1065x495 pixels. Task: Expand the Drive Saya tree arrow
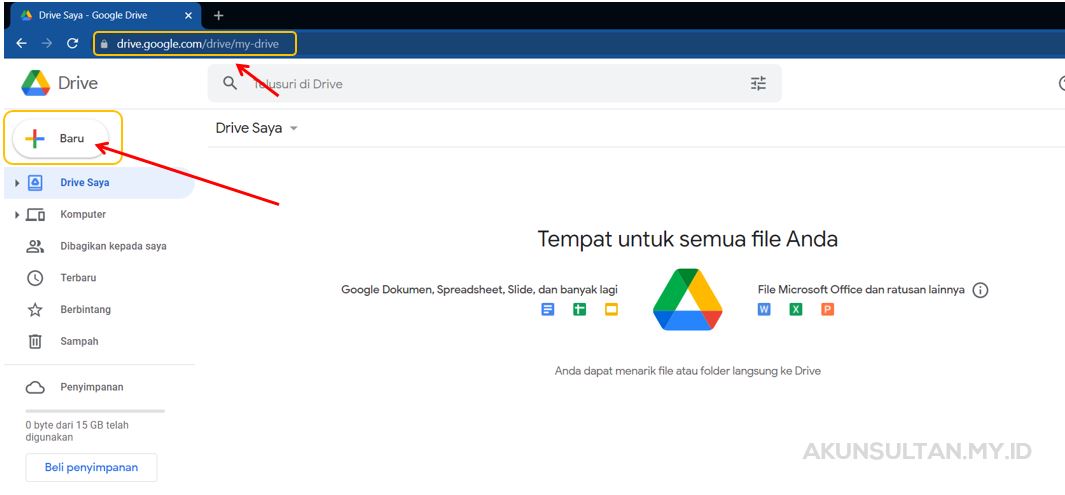17,183
